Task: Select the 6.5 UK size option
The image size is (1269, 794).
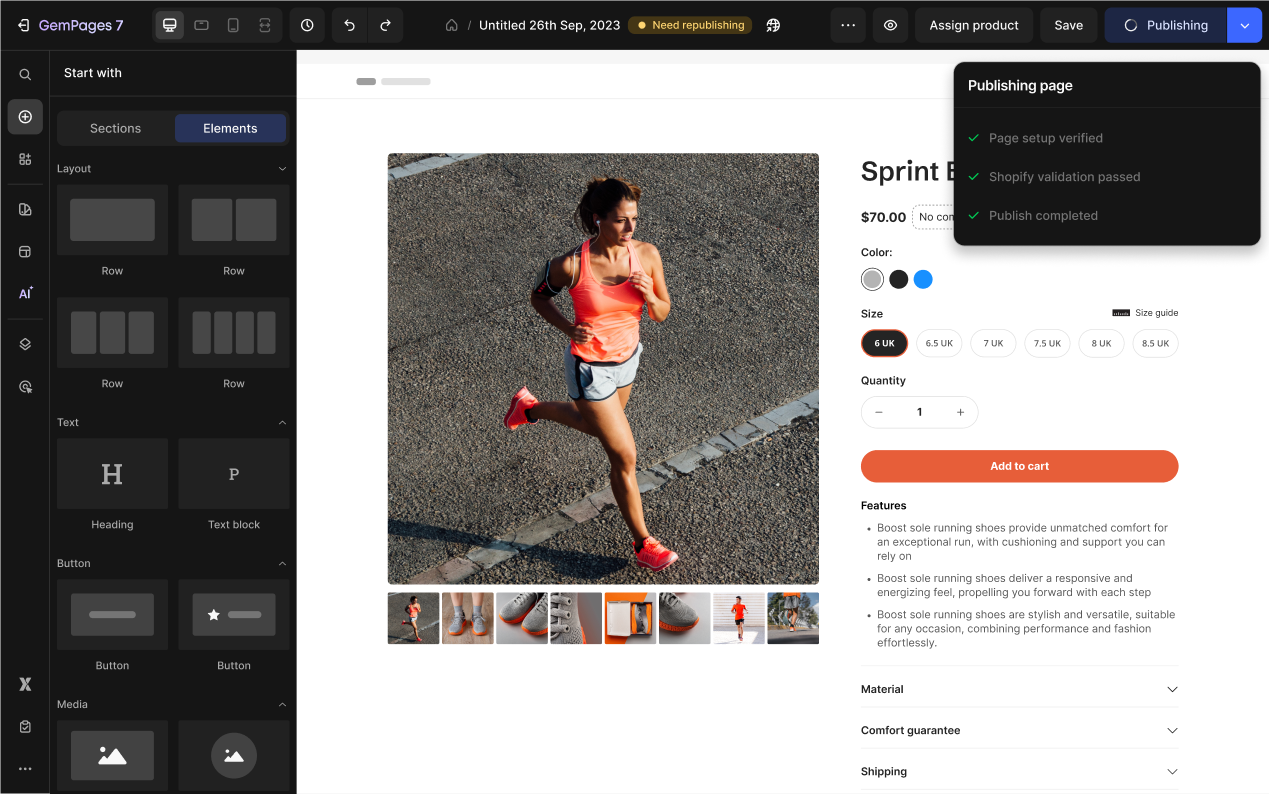Action: click(x=938, y=343)
